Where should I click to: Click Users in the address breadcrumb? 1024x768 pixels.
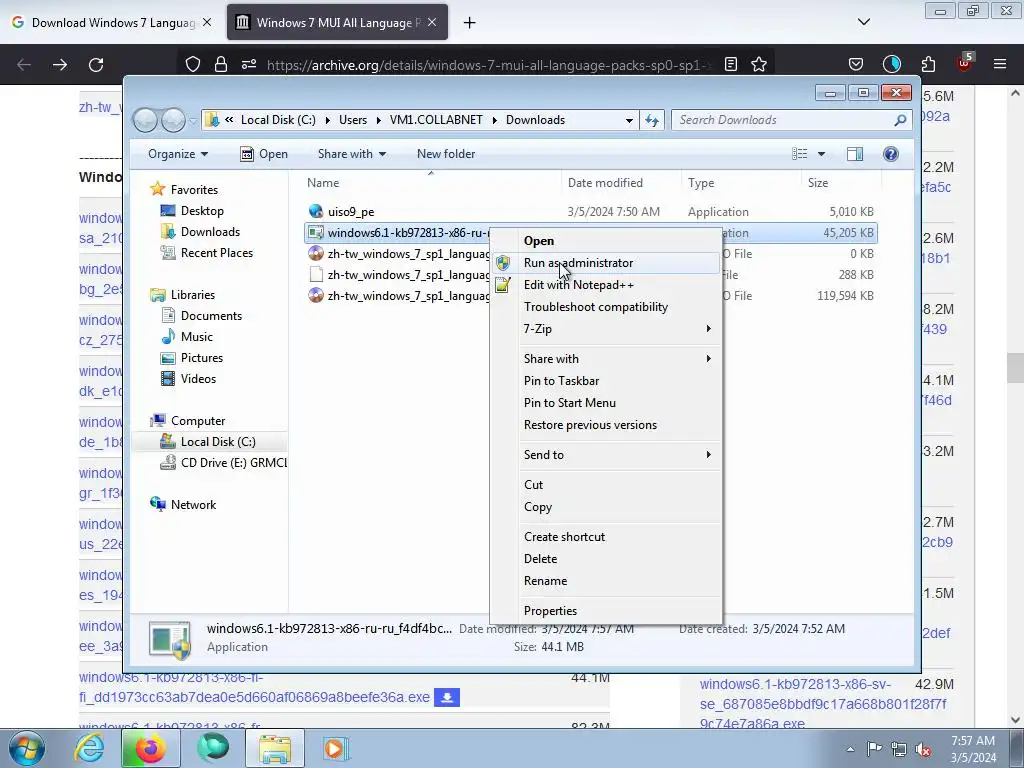tap(353, 120)
